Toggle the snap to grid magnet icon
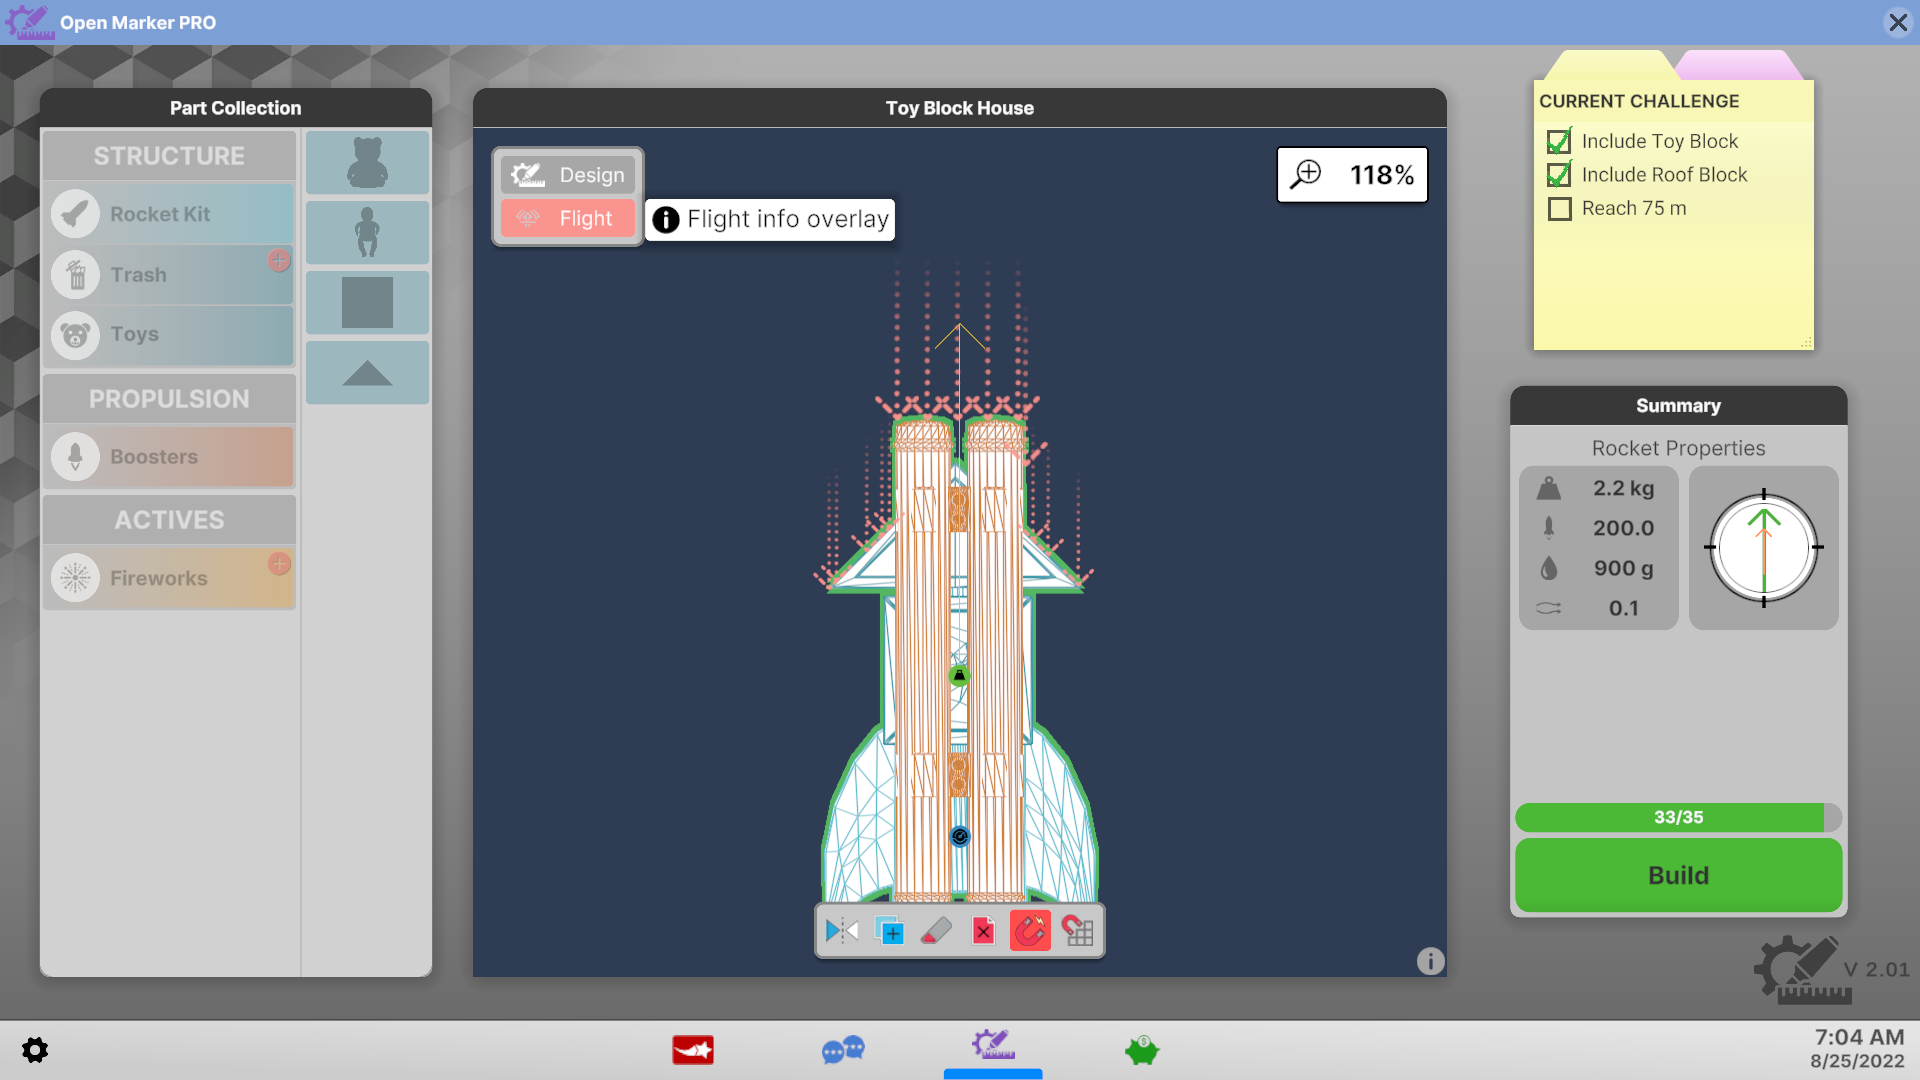1920x1080 pixels. tap(1077, 931)
